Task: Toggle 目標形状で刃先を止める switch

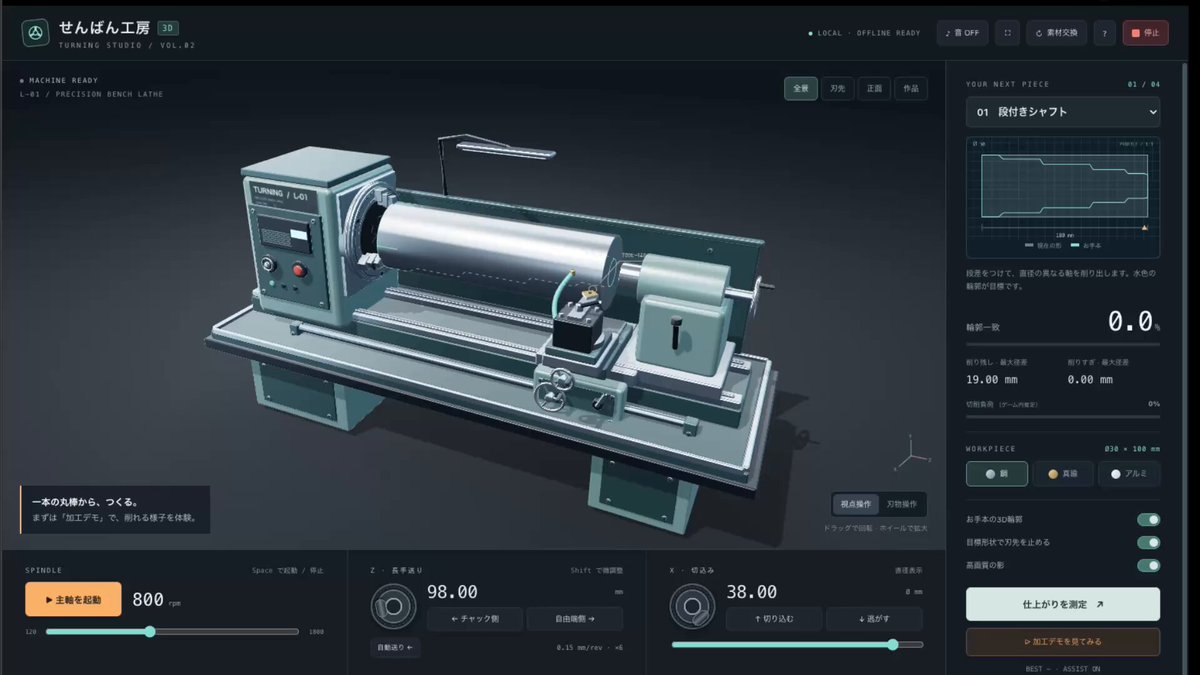Action: 1149,543
